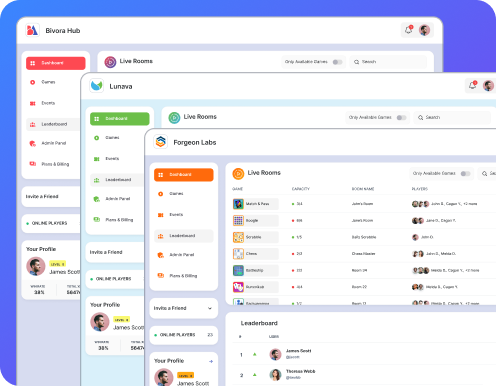Open Events in Lunava sidebar
The height and width of the screenshot is (386, 496).
click(117, 159)
